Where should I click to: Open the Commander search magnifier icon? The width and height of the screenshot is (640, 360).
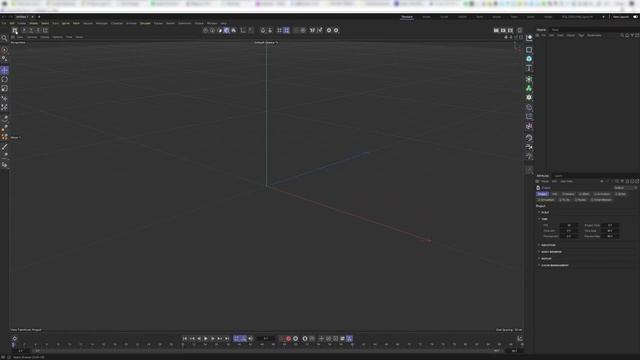coord(4,38)
